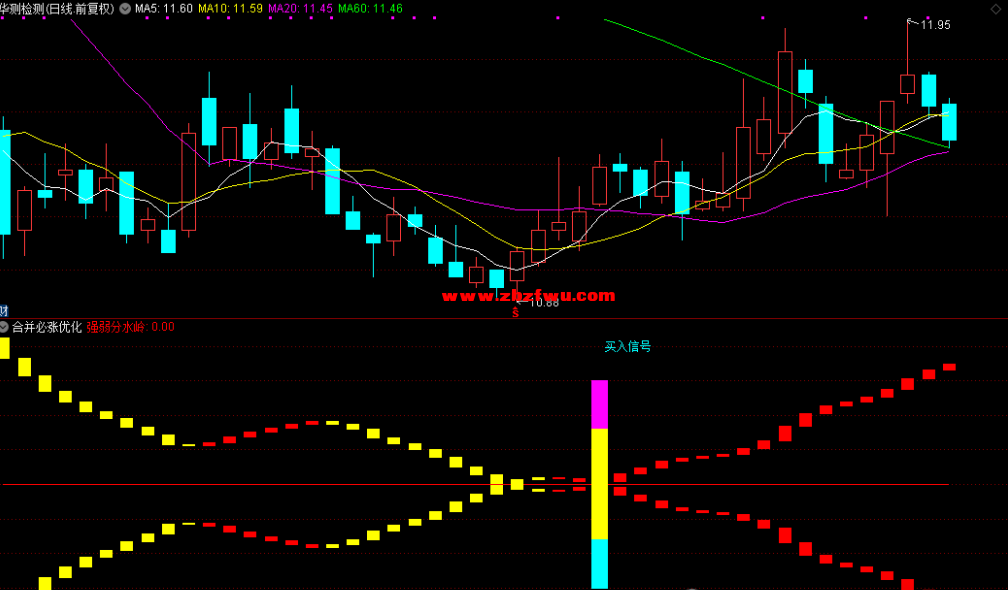Screen dimensions: 1008x590
Task: Select the MA60: 11.46 label
Action: (x=370, y=8)
